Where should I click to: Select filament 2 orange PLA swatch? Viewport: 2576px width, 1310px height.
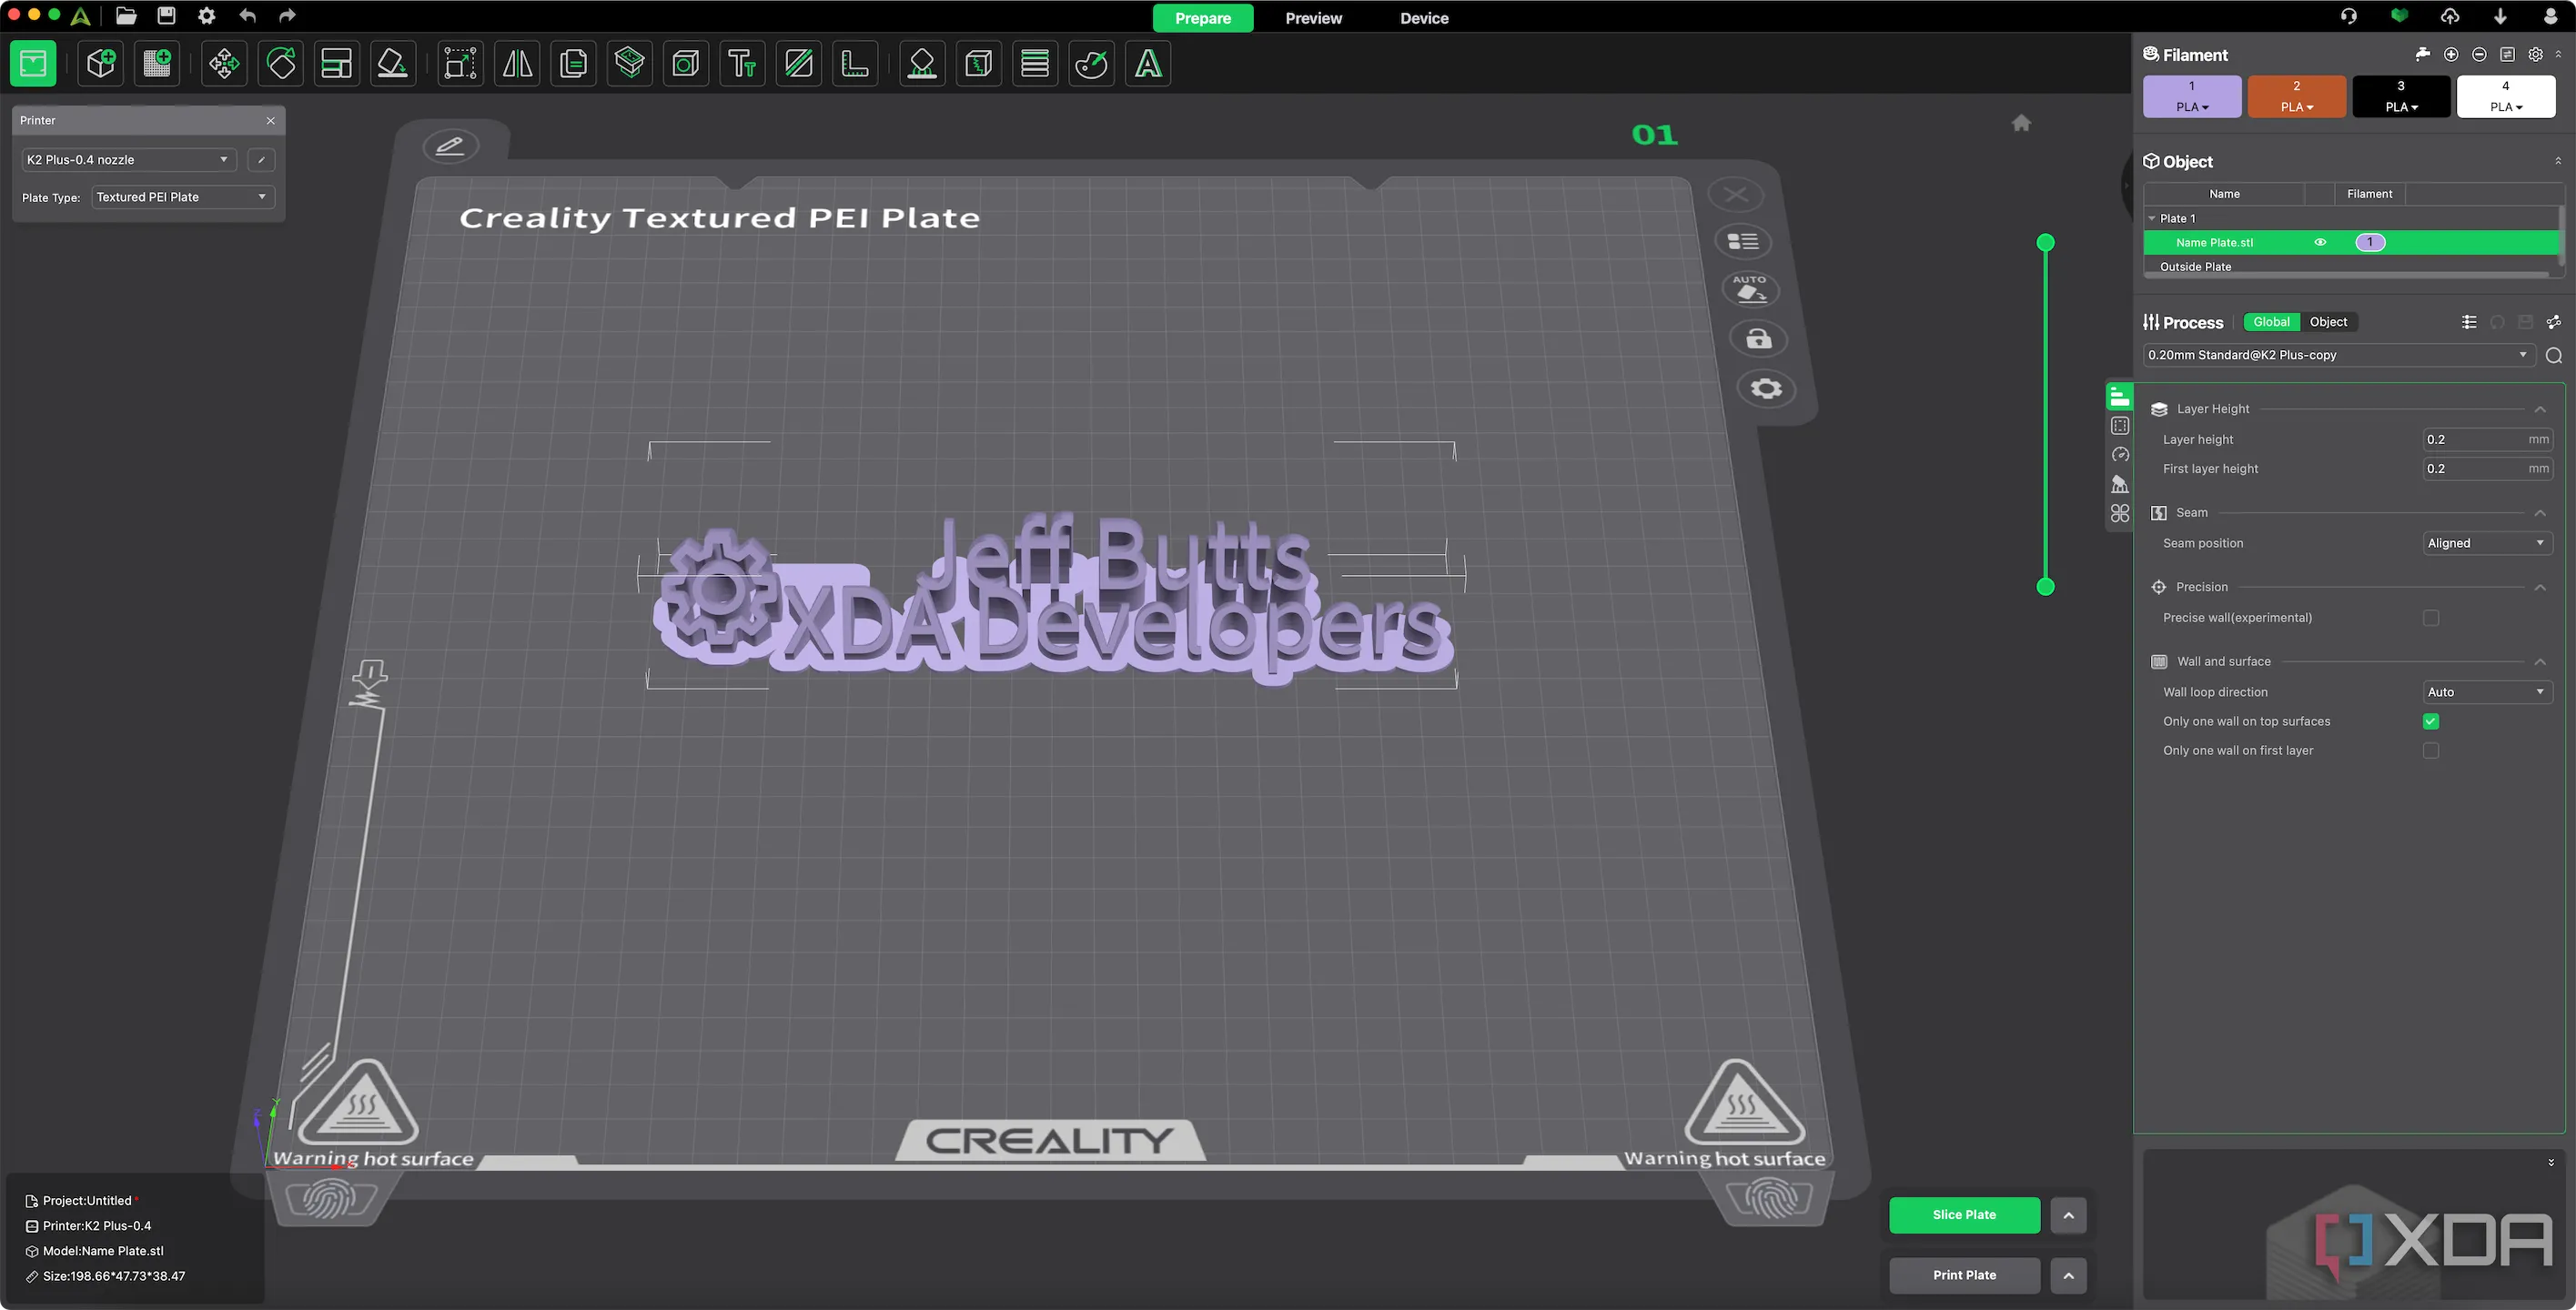tap(2296, 97)
